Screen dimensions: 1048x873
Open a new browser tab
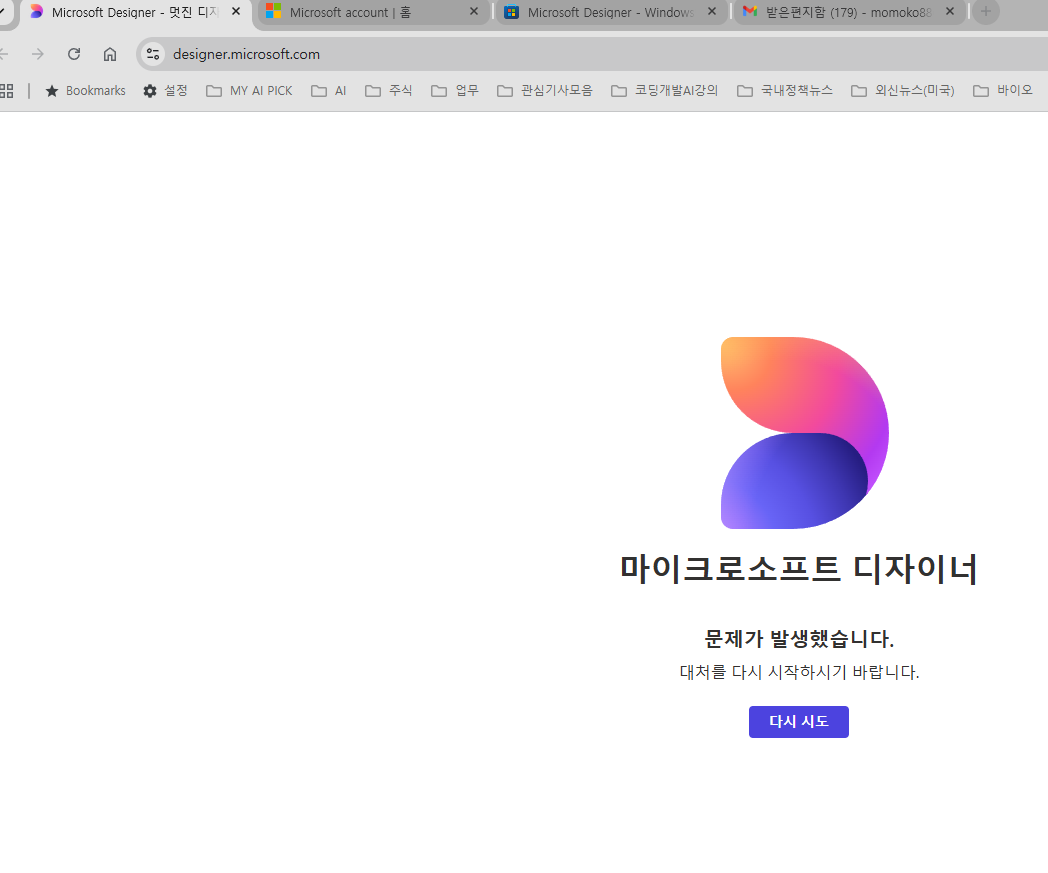pos(986,11)
